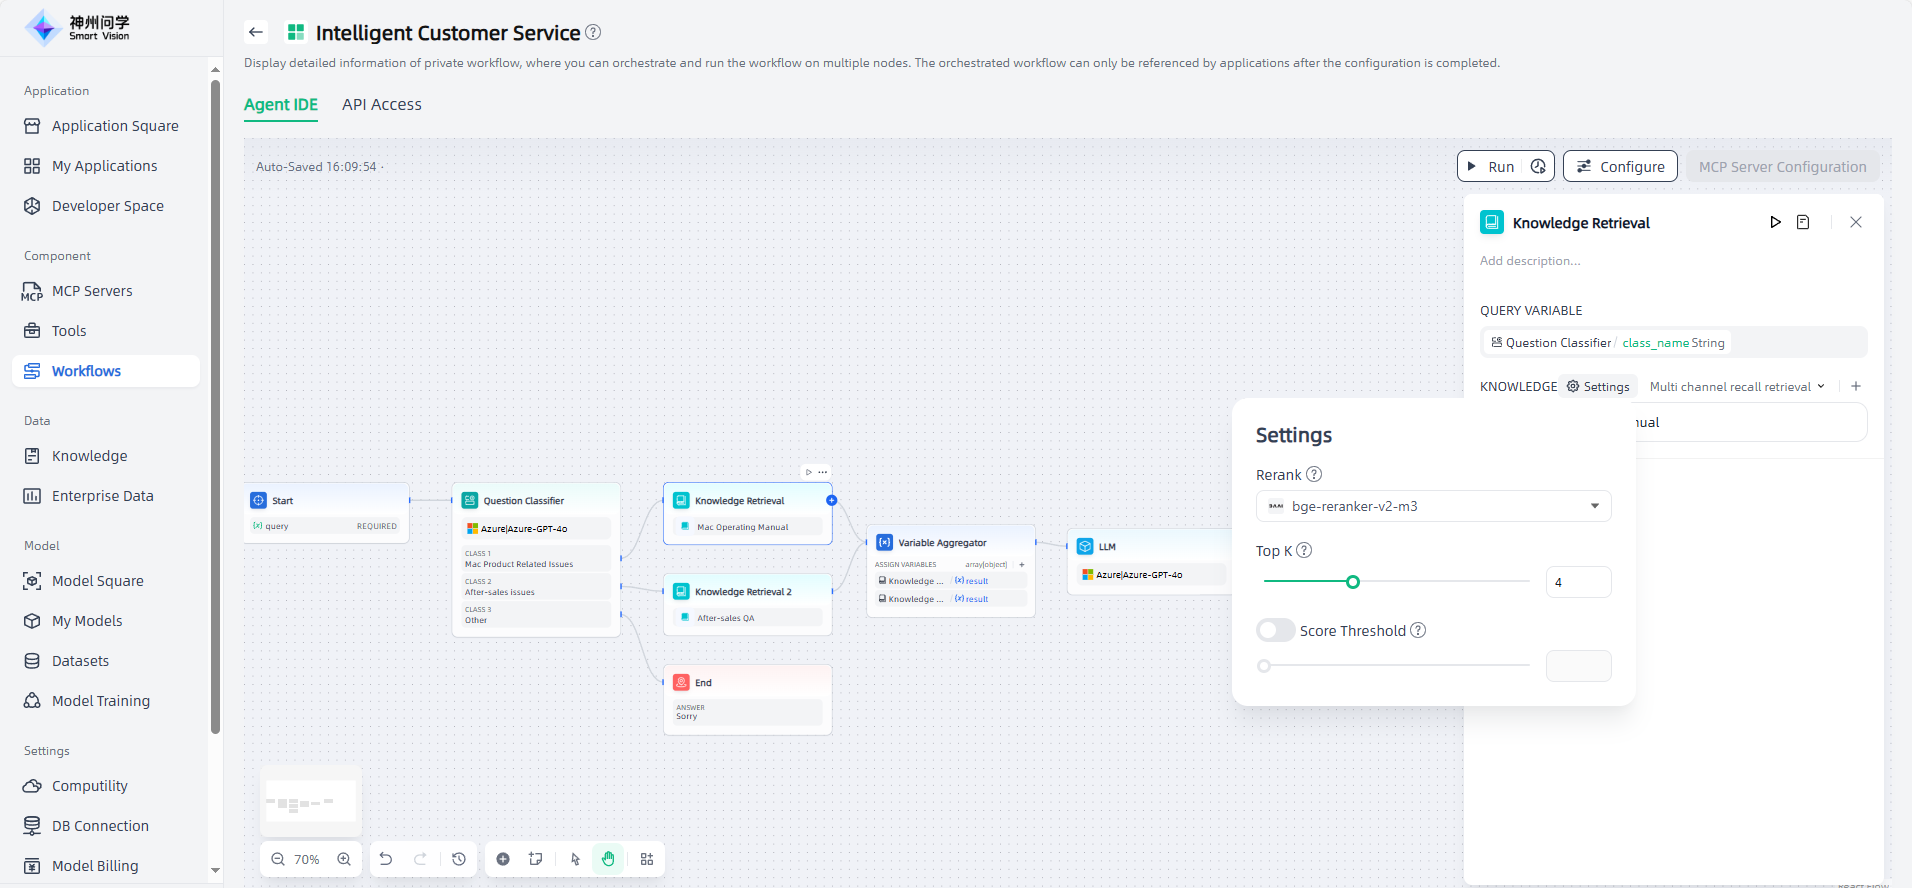Undo the last canvas change
This screenshot has height=888, width=1912.
click(x=386, y=859)
